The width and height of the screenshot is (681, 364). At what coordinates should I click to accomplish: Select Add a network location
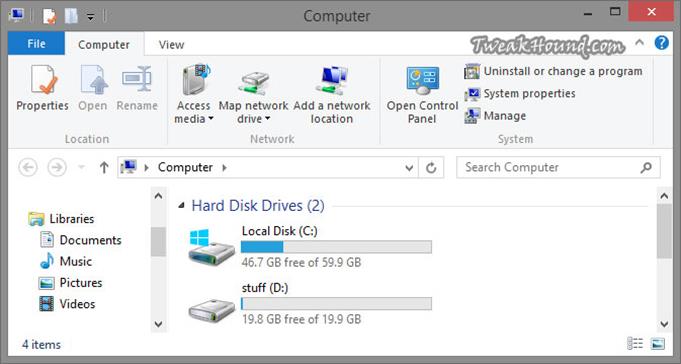[x=331, y=94]
